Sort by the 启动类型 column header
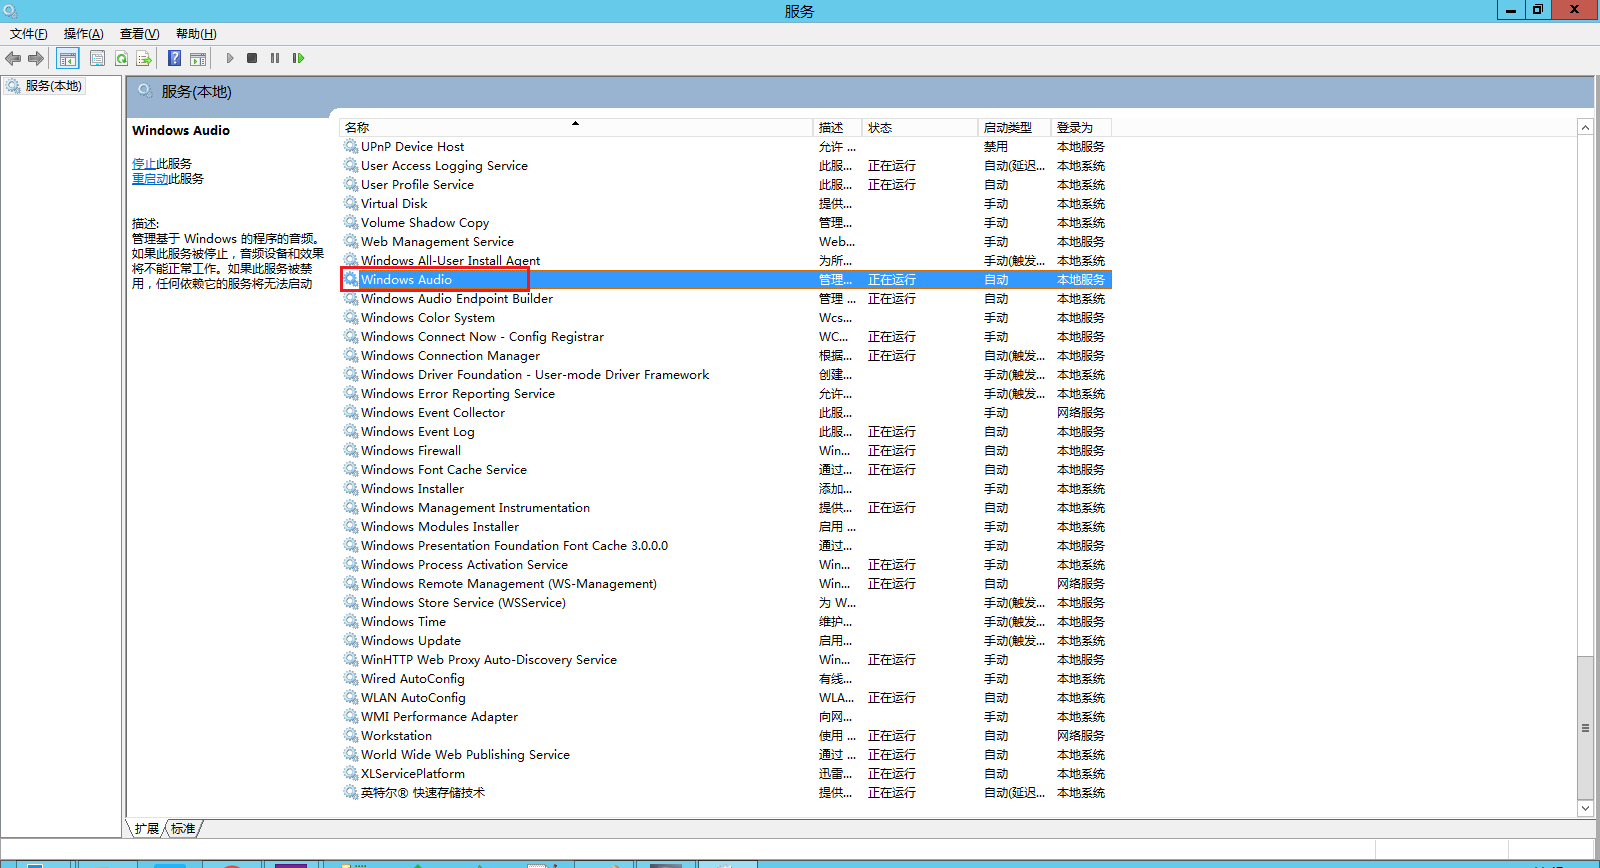This screenshot has height=868, width=1600. [1015, 127]
